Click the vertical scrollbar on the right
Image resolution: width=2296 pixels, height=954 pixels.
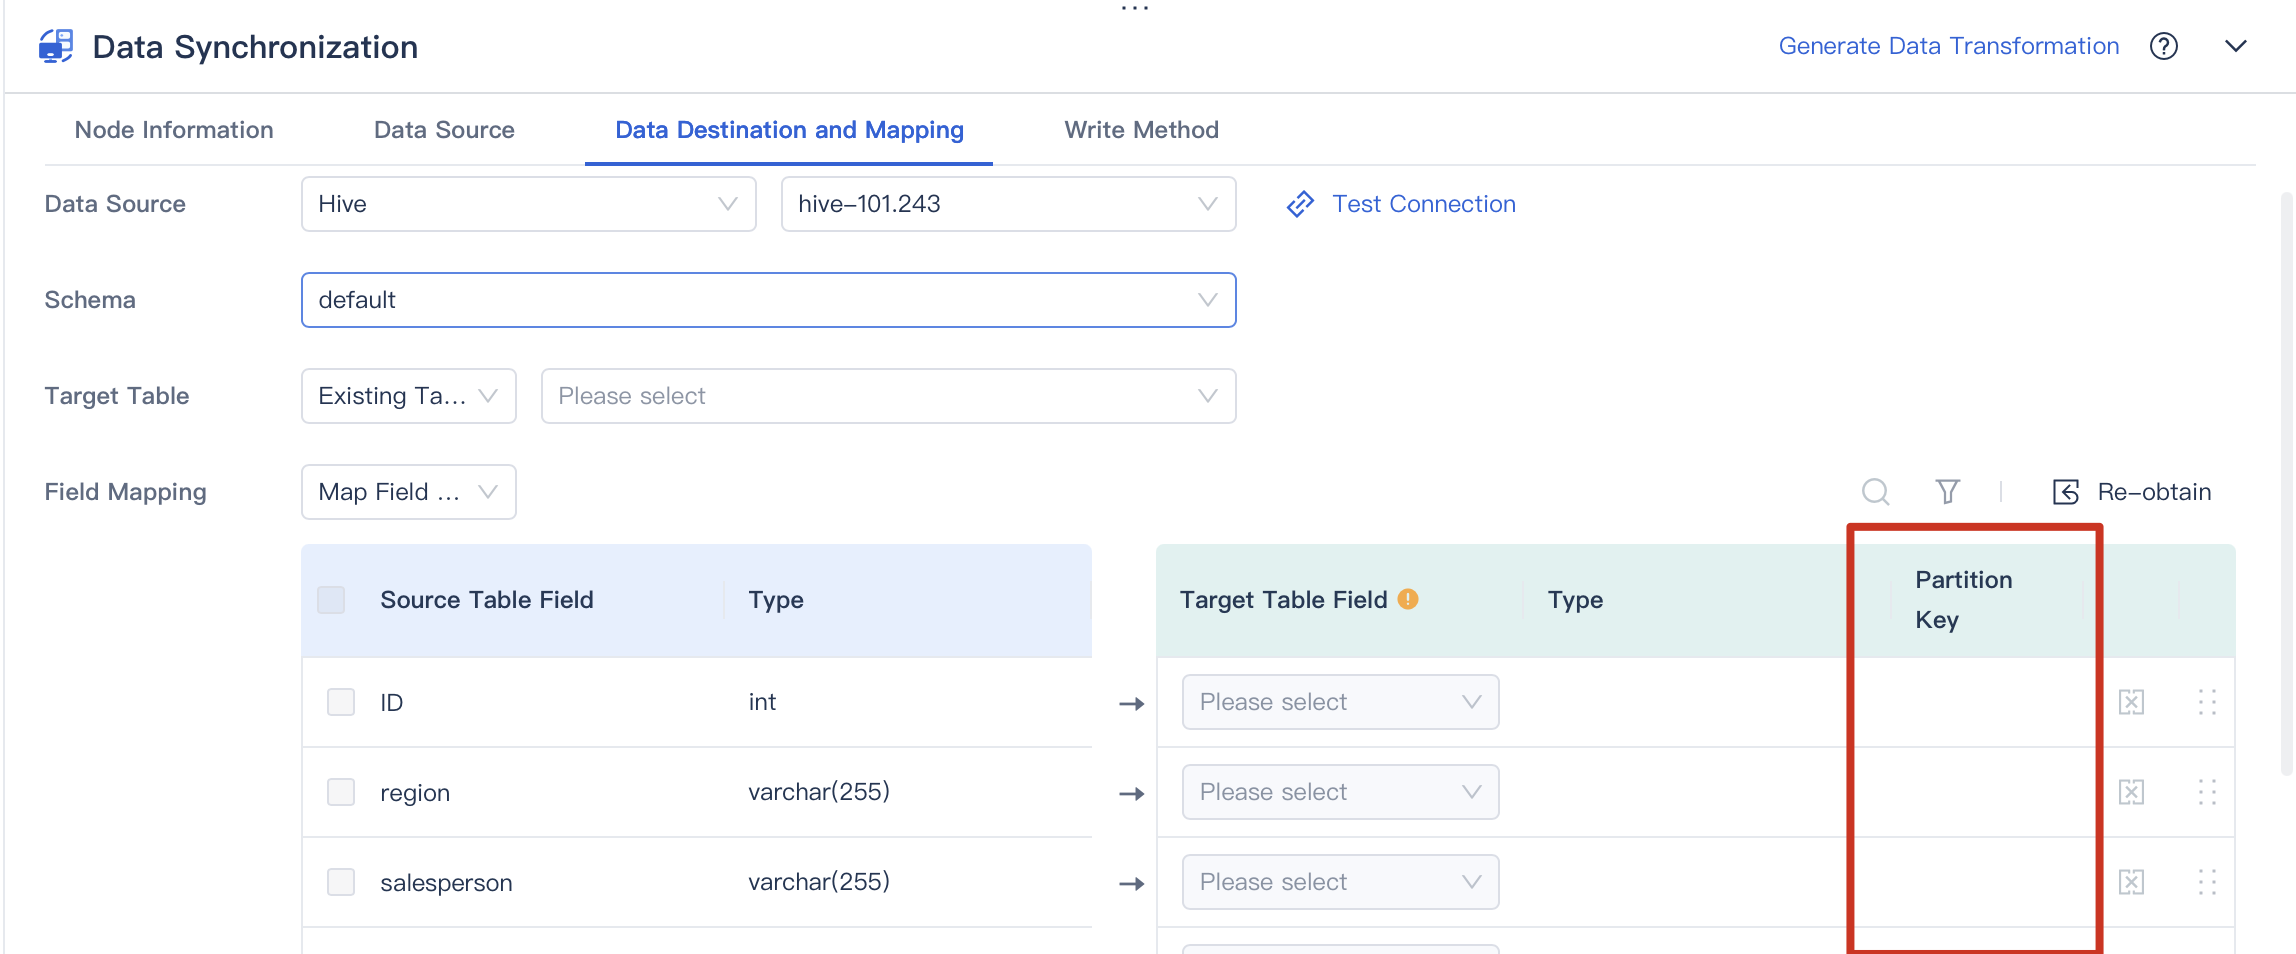coord(2286,485)
